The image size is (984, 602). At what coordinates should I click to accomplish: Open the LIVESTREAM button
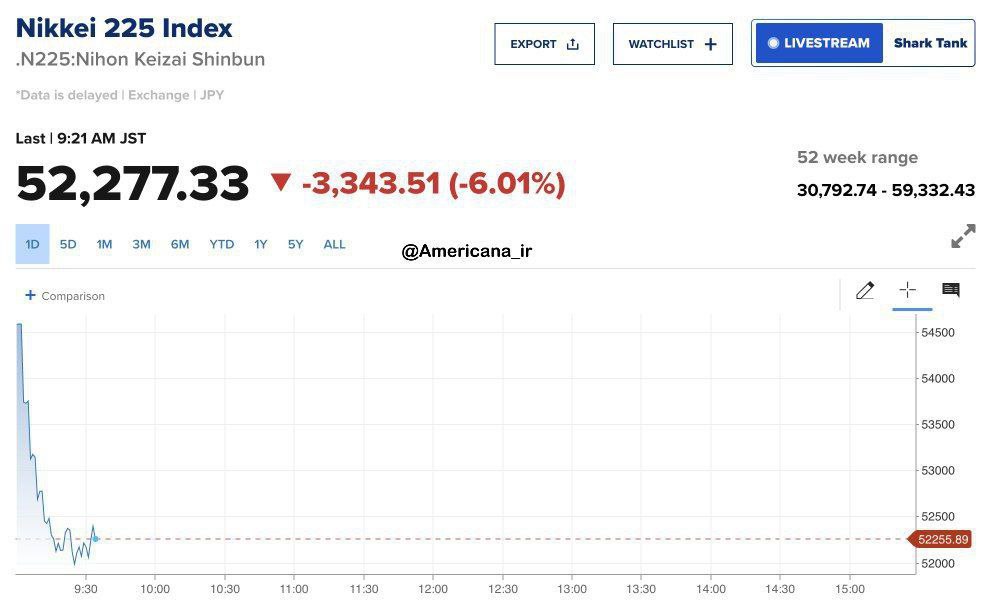click(819, 43)
